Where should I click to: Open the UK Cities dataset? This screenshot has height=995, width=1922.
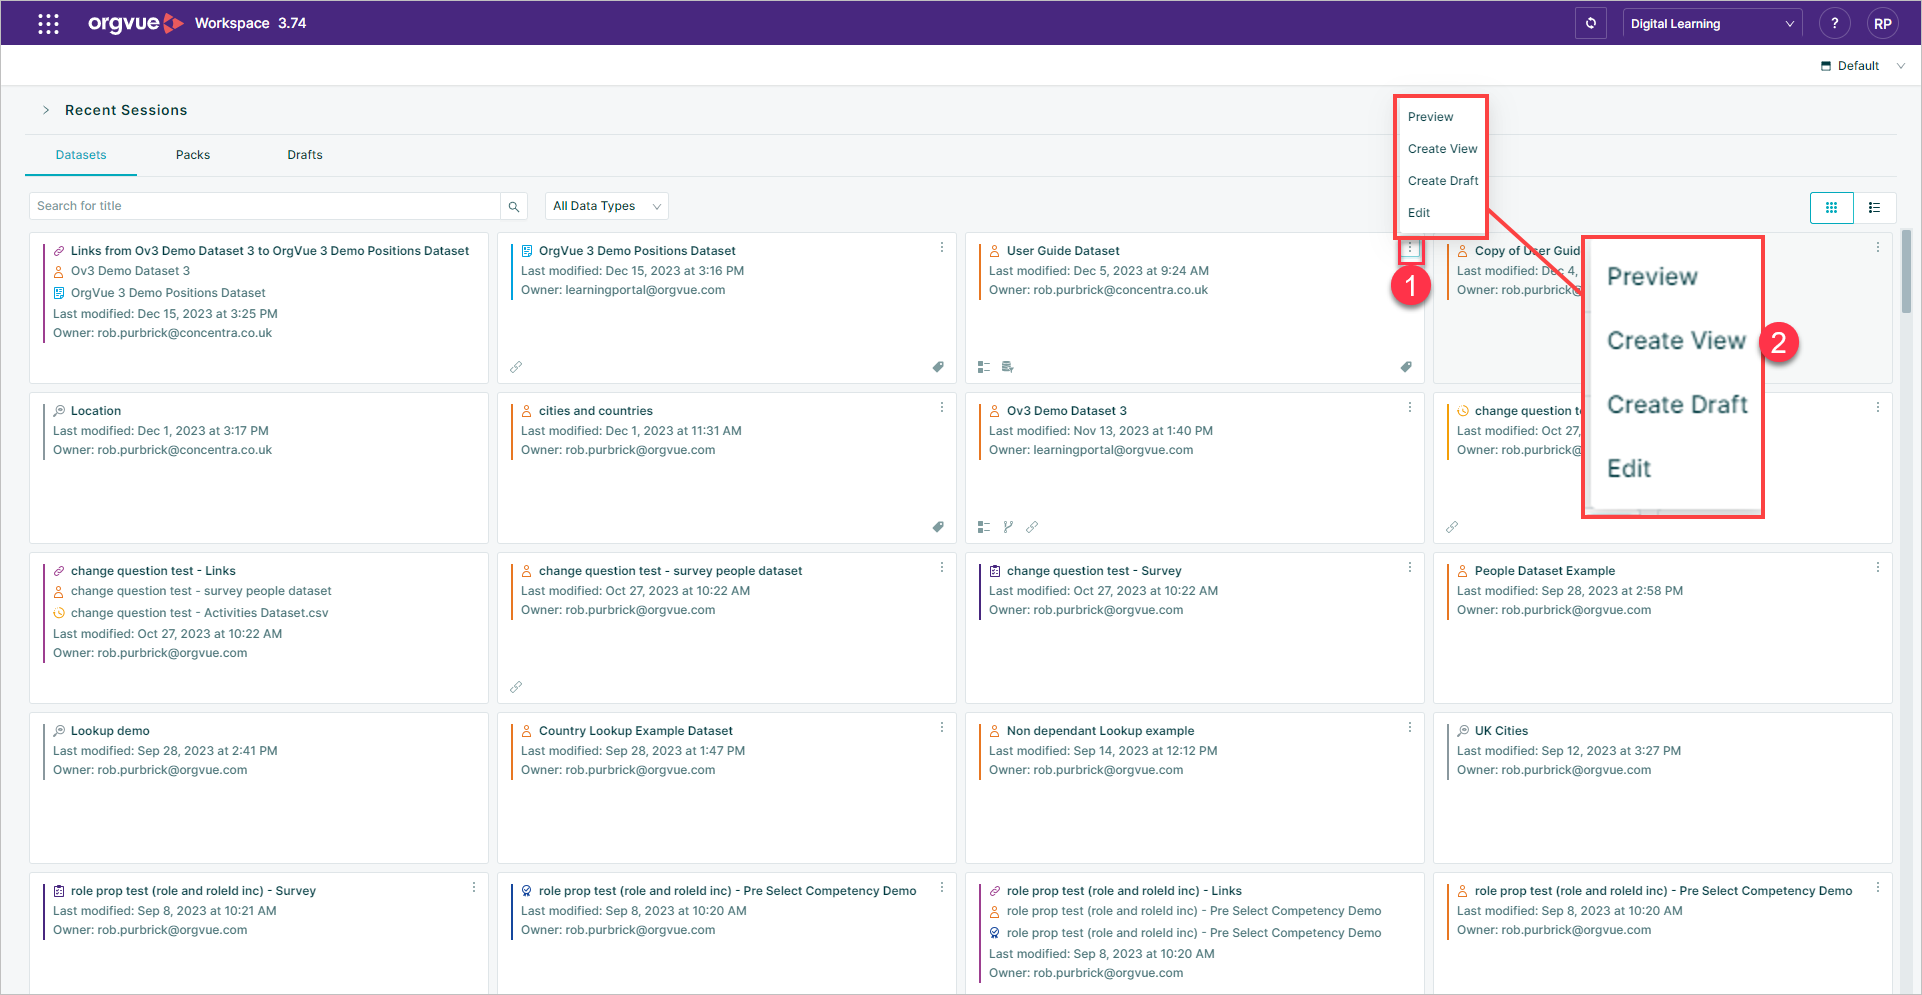tap(1501, 731)
